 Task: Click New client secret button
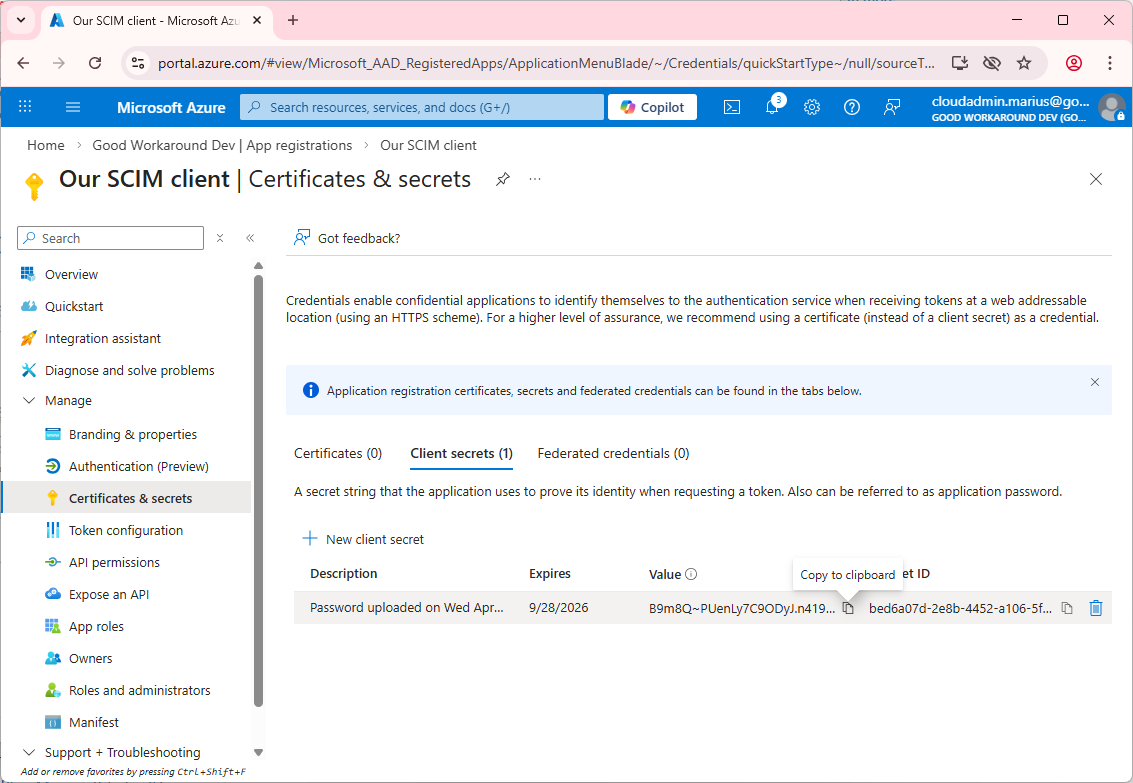[x=364, y=539]
